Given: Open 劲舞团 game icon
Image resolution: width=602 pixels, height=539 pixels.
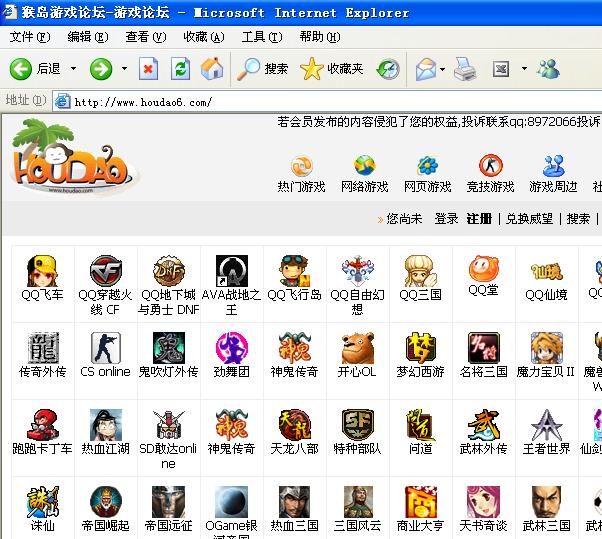Looking at the screenshot, I should tap(232, 348).
